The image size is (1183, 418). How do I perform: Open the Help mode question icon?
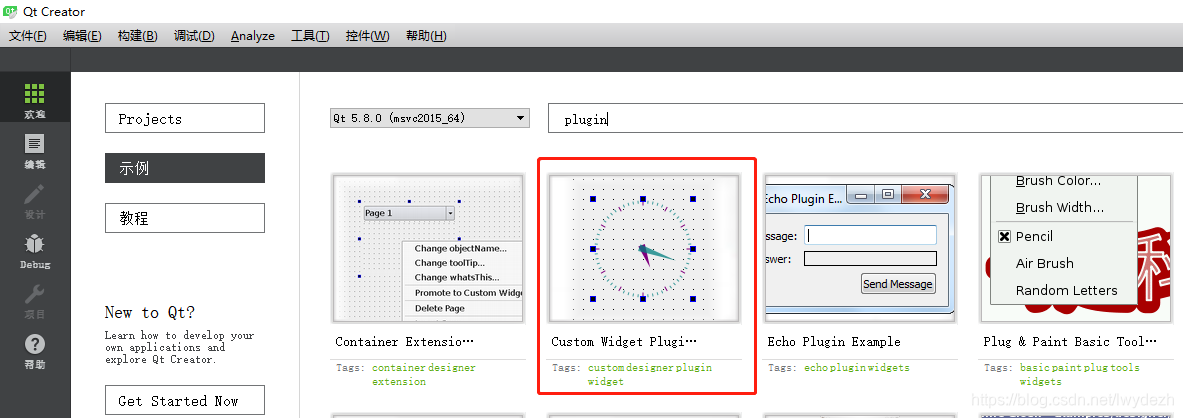(35, 345)
